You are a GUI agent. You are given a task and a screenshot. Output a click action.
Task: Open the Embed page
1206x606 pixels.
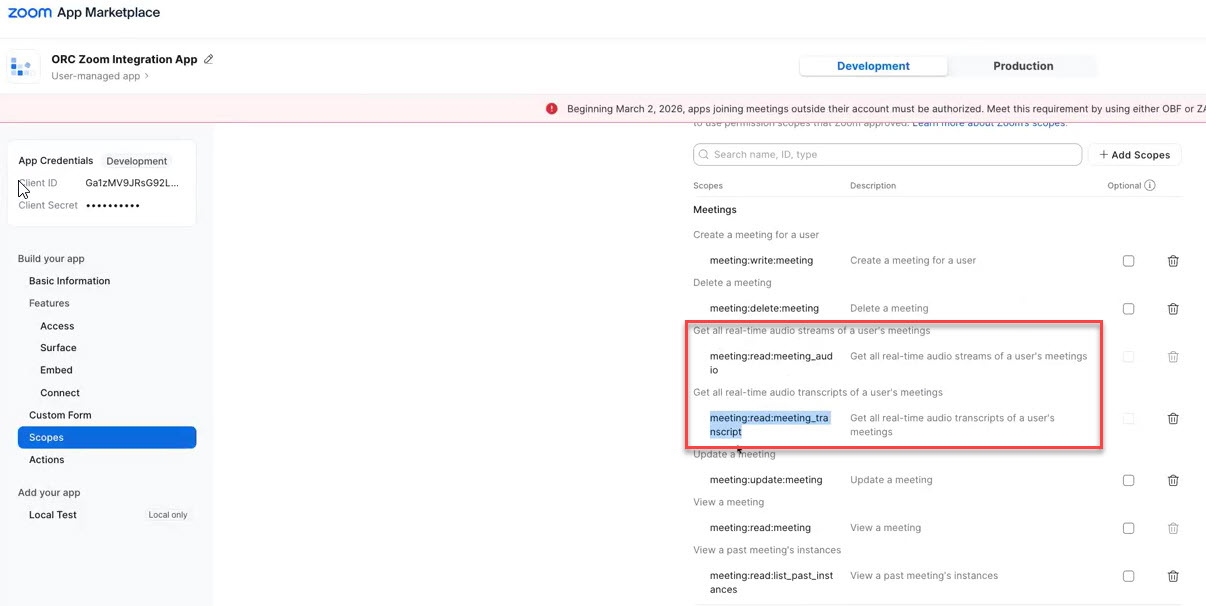click(x=56, y=370)
